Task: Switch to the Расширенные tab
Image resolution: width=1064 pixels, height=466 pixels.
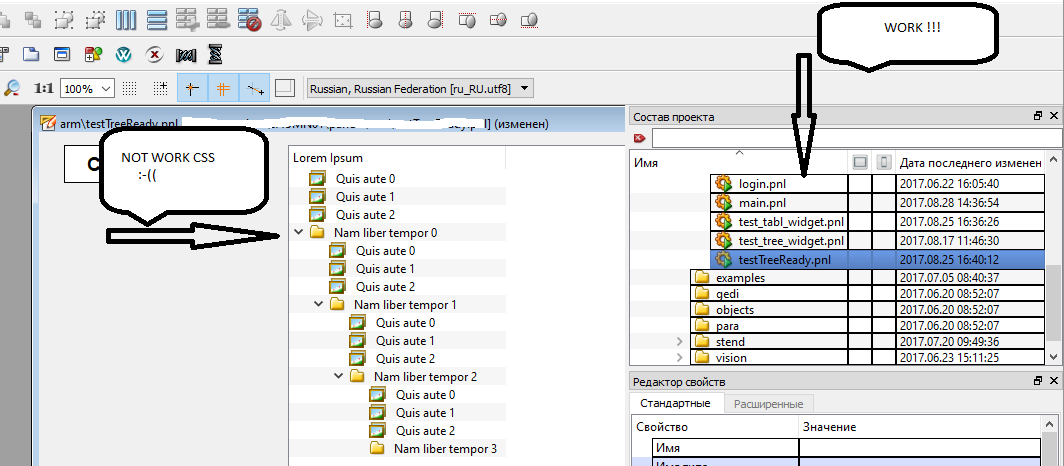Action: 769,404
